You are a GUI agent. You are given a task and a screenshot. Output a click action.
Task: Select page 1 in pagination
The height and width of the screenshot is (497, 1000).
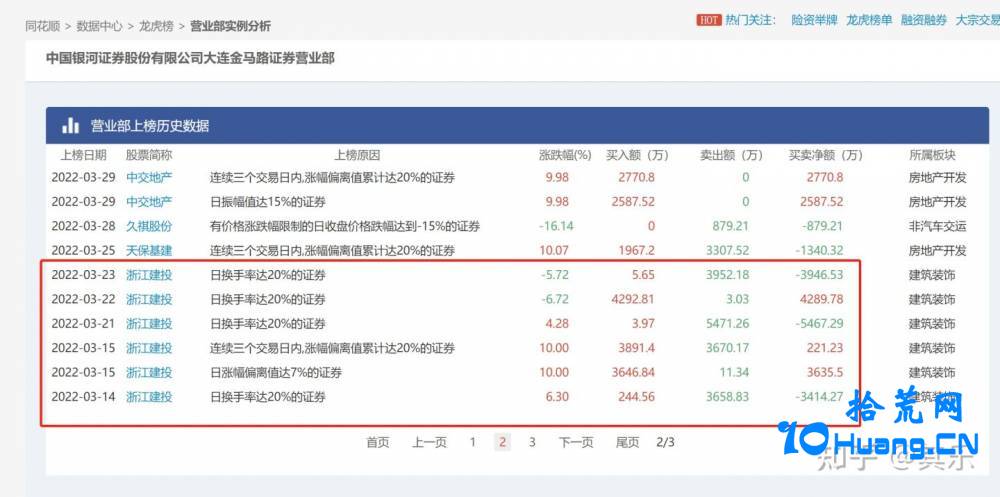coord(473,442)
